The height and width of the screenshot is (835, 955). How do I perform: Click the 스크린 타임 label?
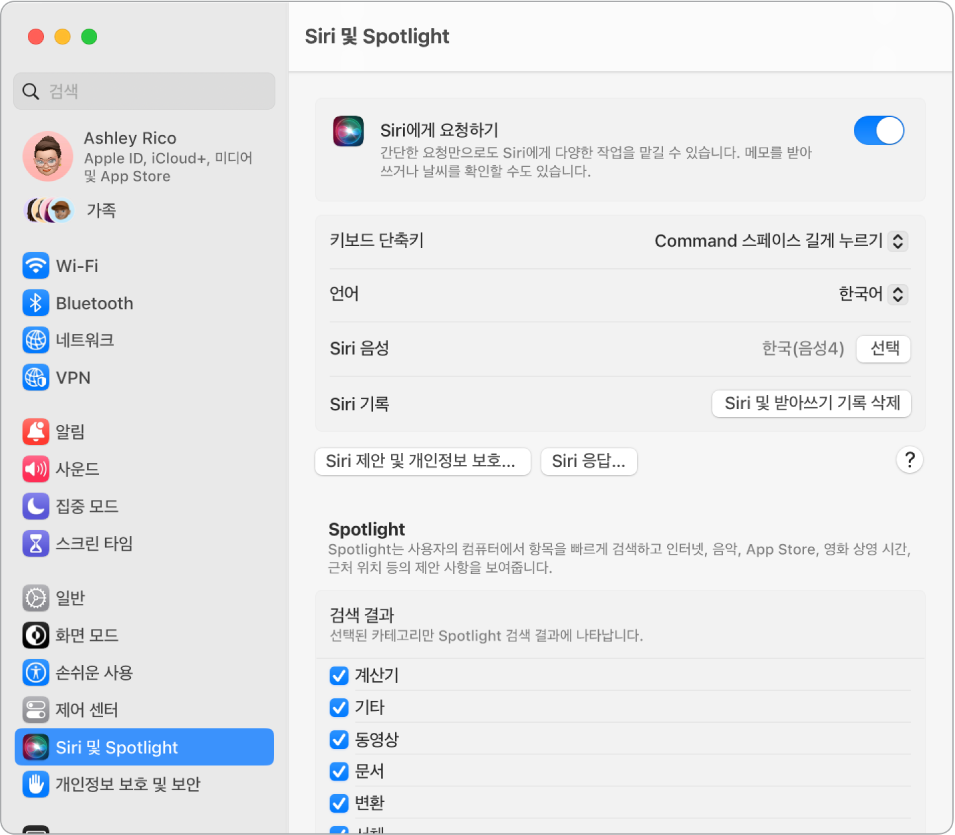point(94,543)
